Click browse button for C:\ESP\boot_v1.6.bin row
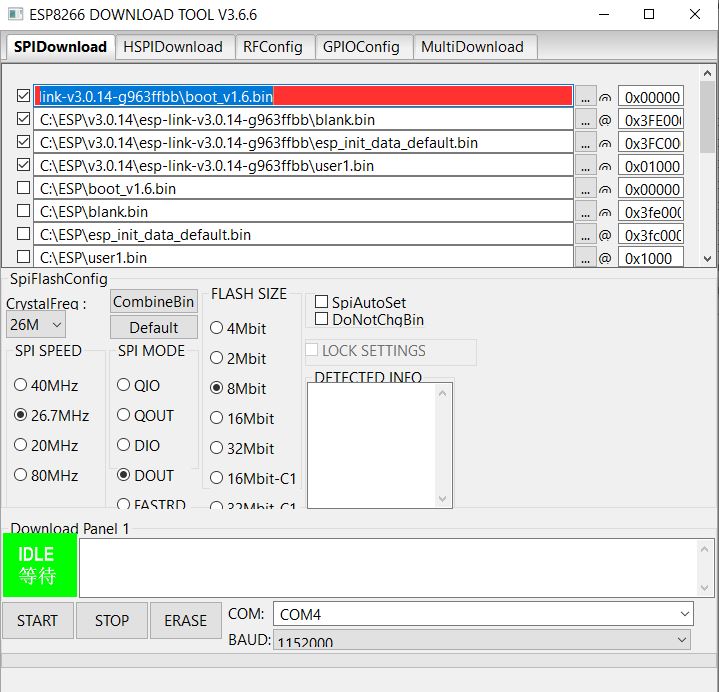The height and width of the screenshot is (692, 719). click(585, 189)
